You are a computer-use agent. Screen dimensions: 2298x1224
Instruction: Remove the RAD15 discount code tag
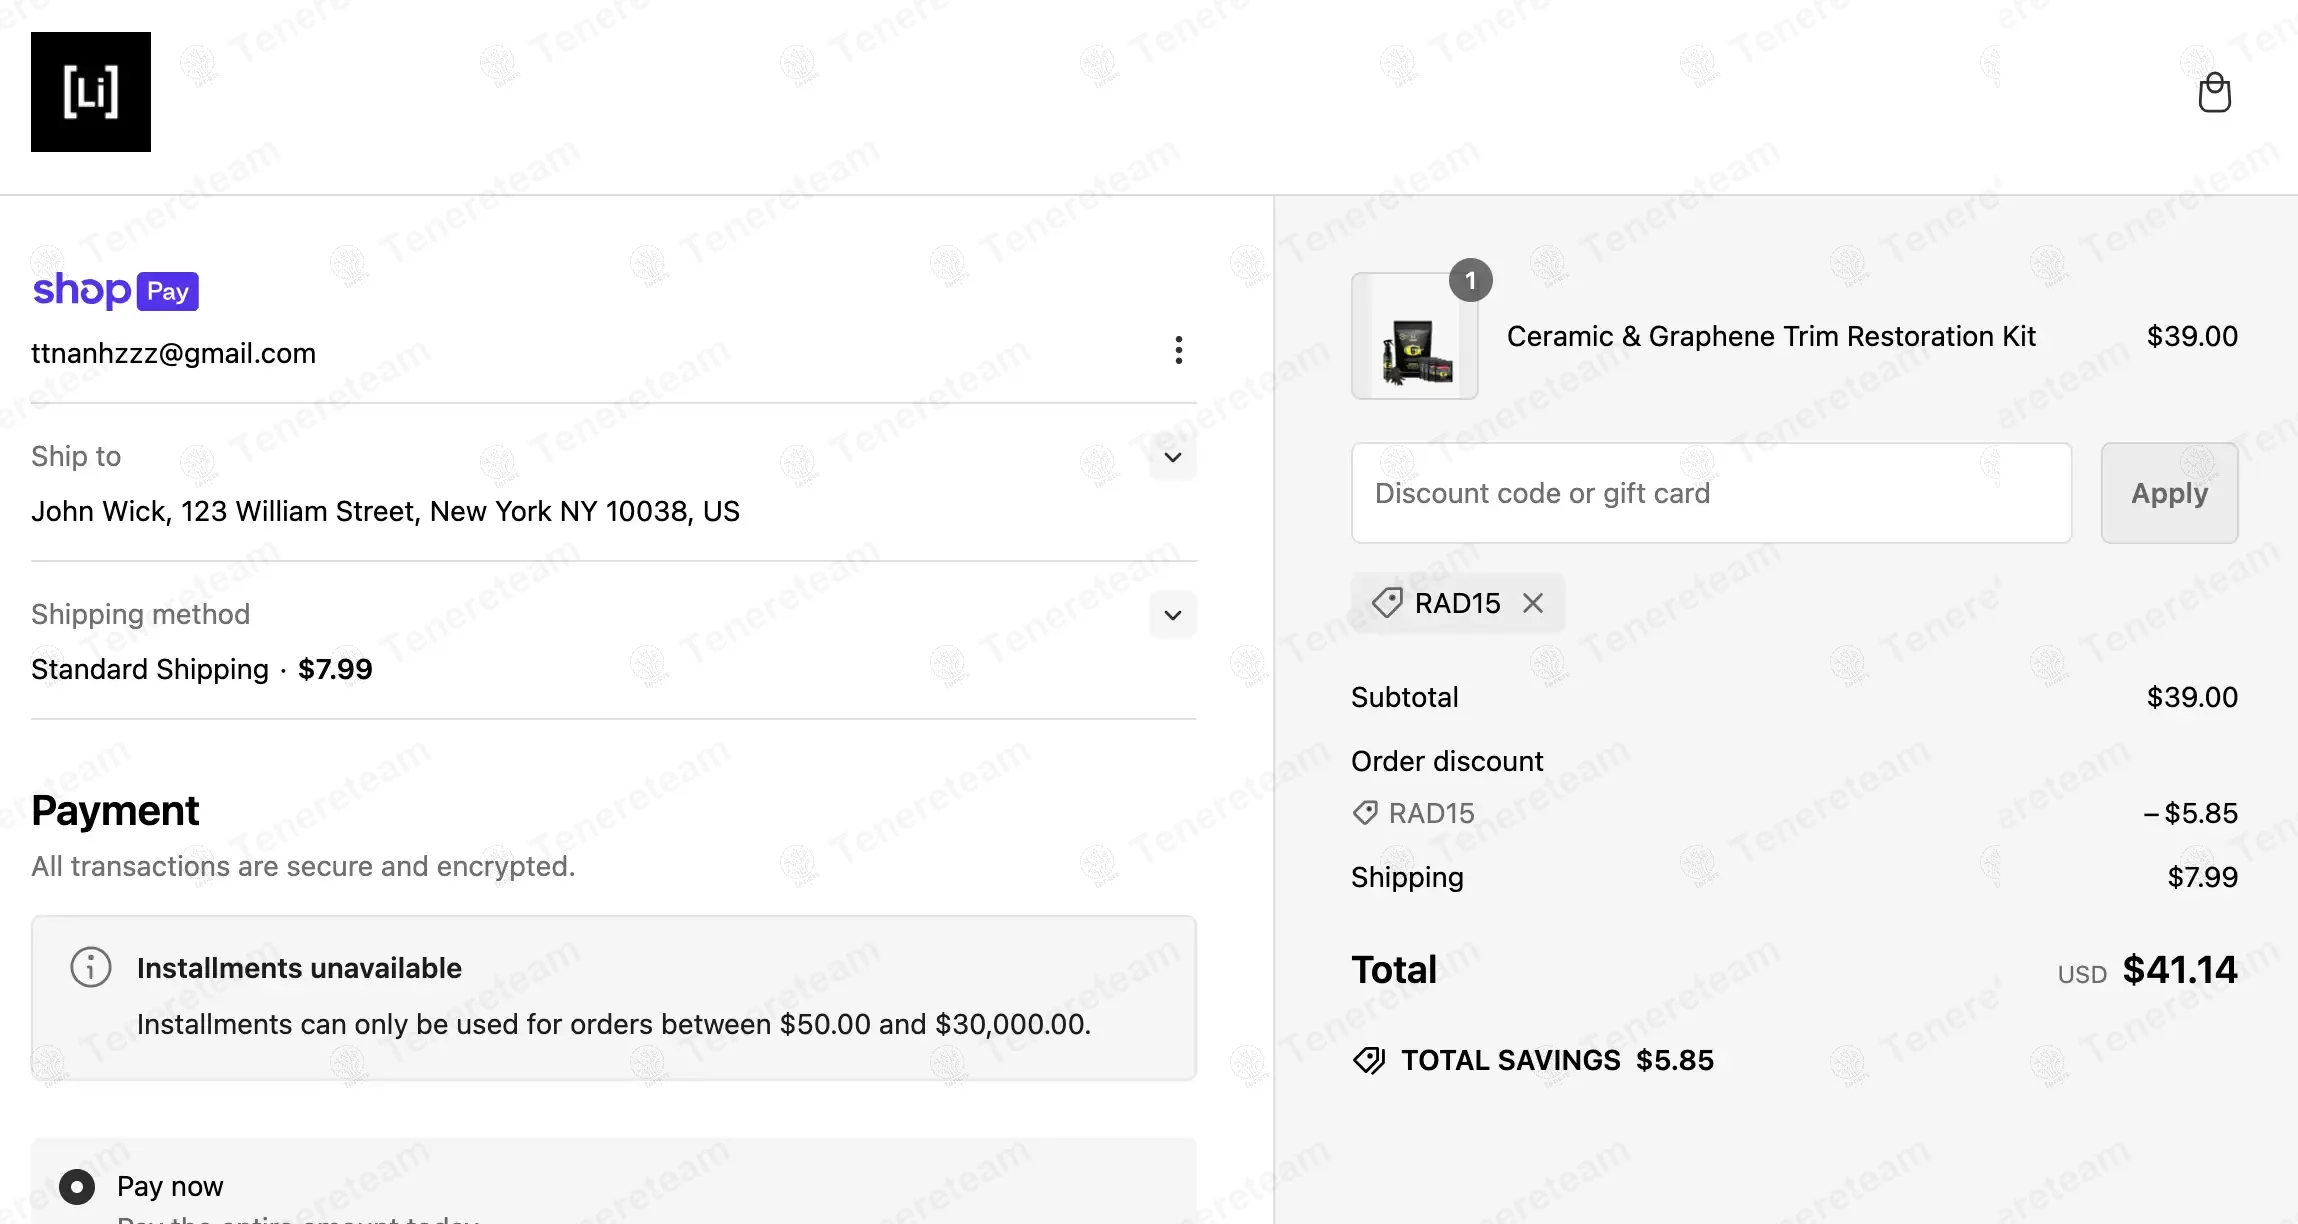coord(1533,603)
